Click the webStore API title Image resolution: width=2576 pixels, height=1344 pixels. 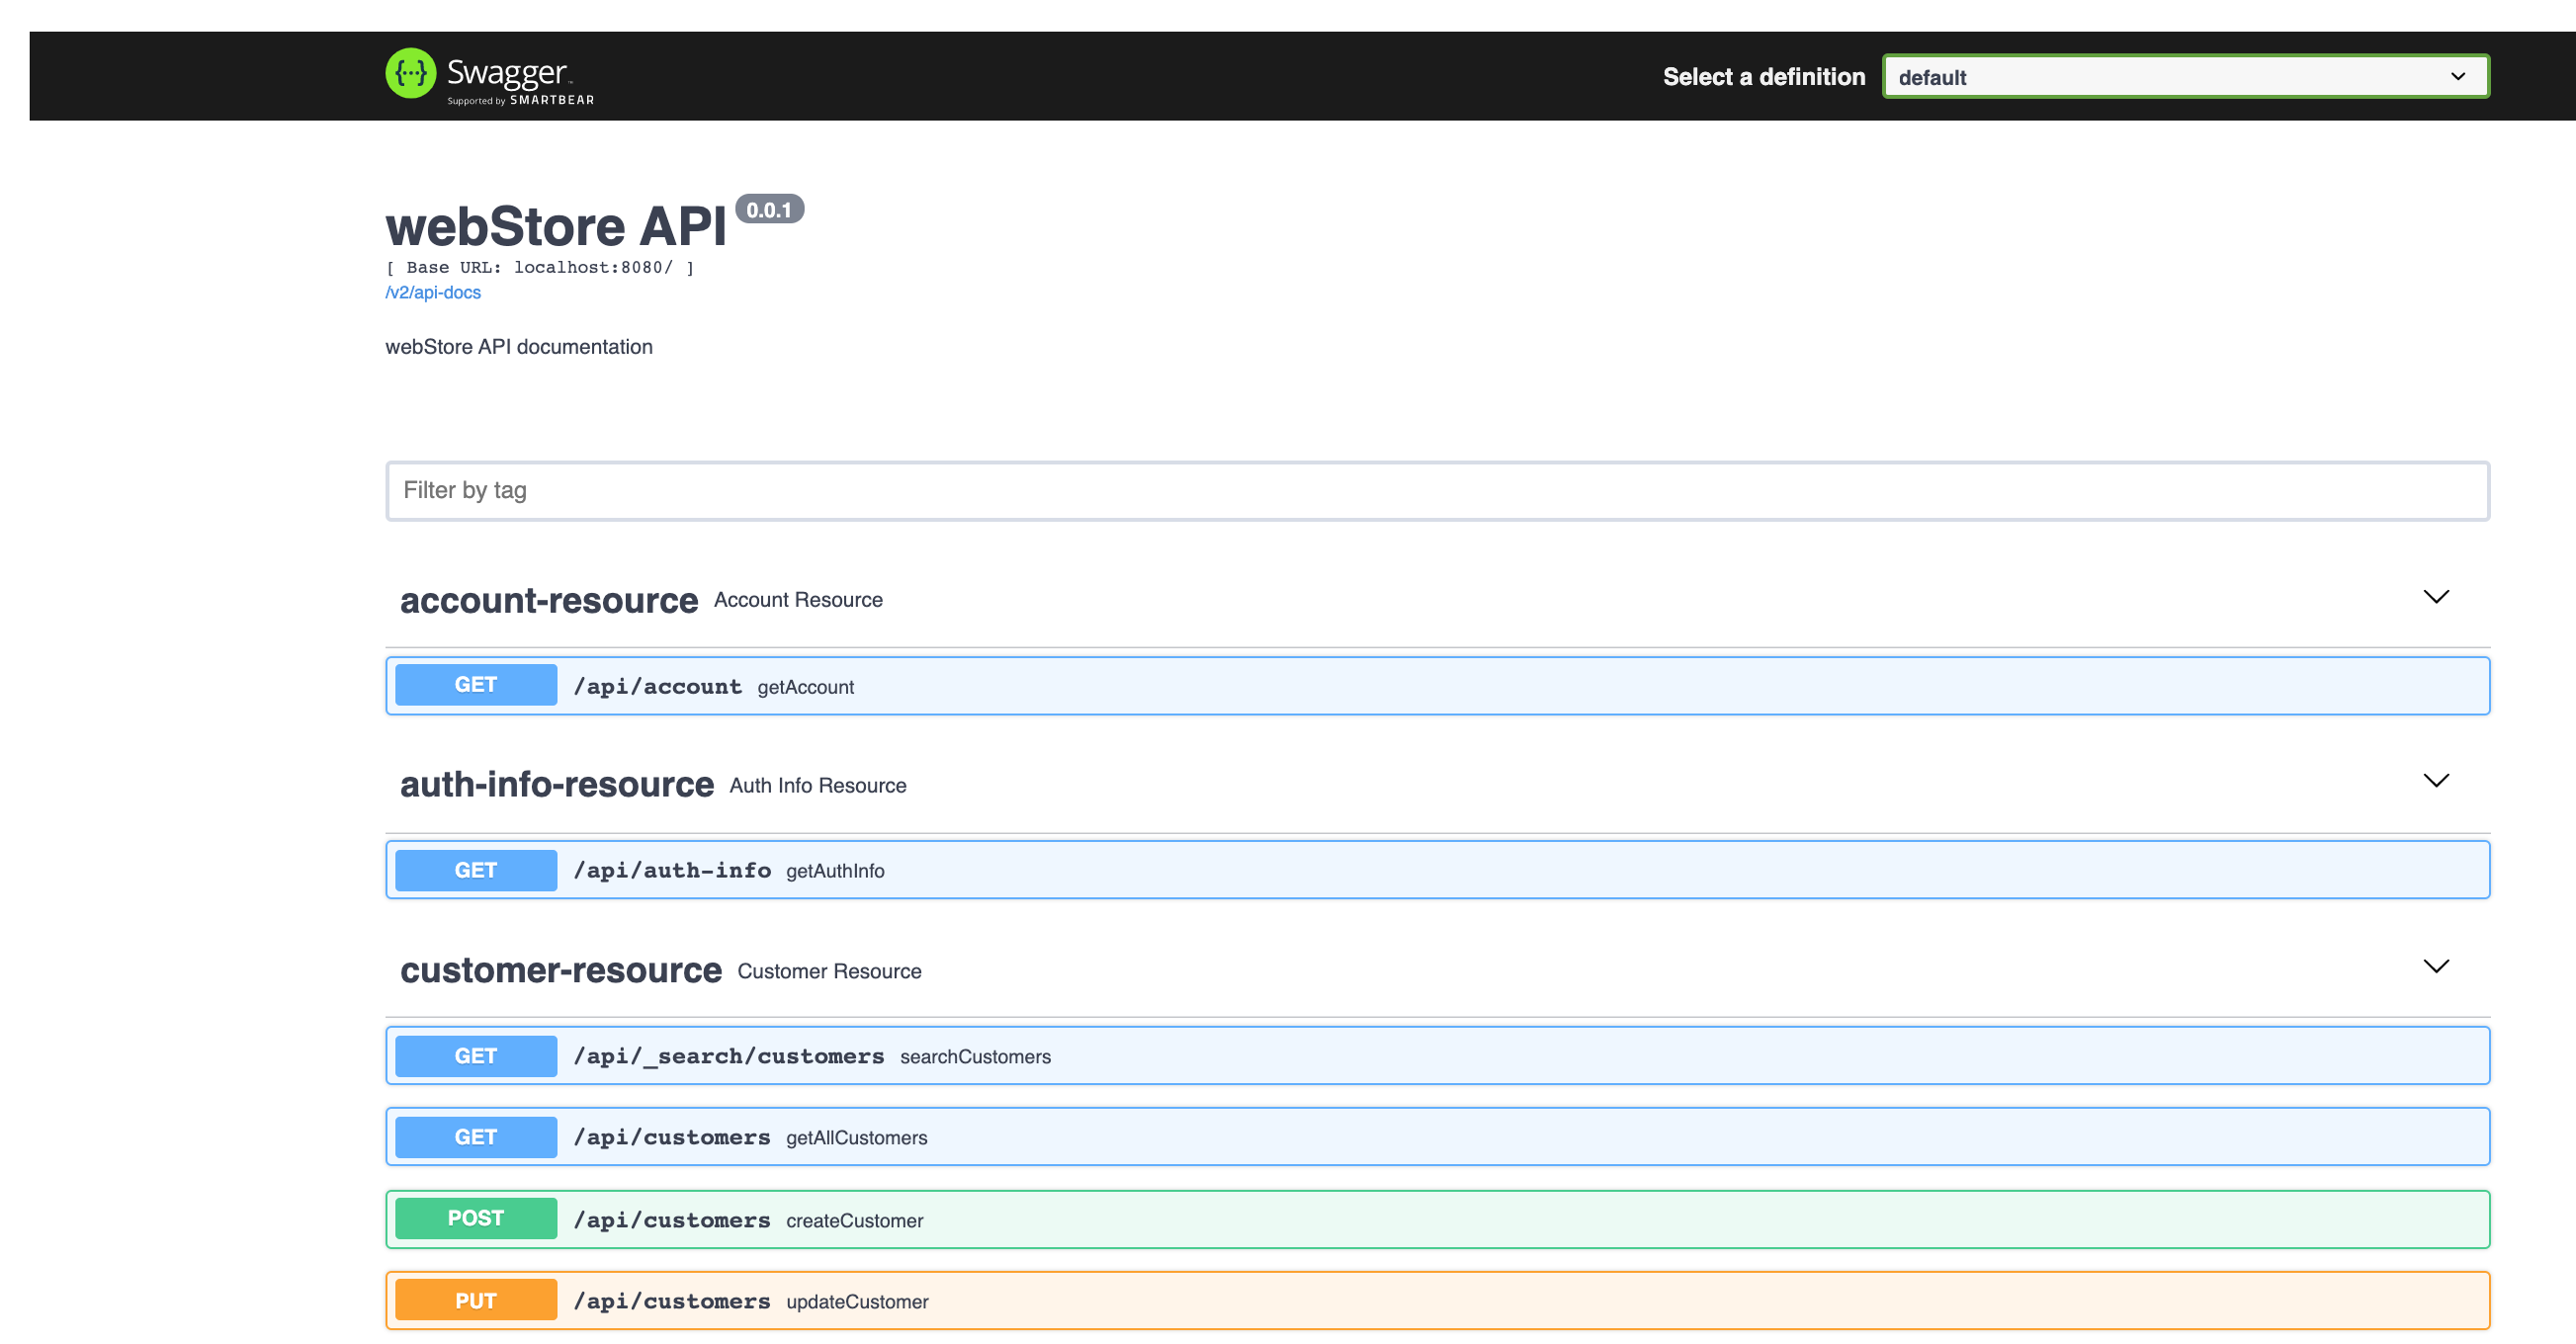(556, 226)
